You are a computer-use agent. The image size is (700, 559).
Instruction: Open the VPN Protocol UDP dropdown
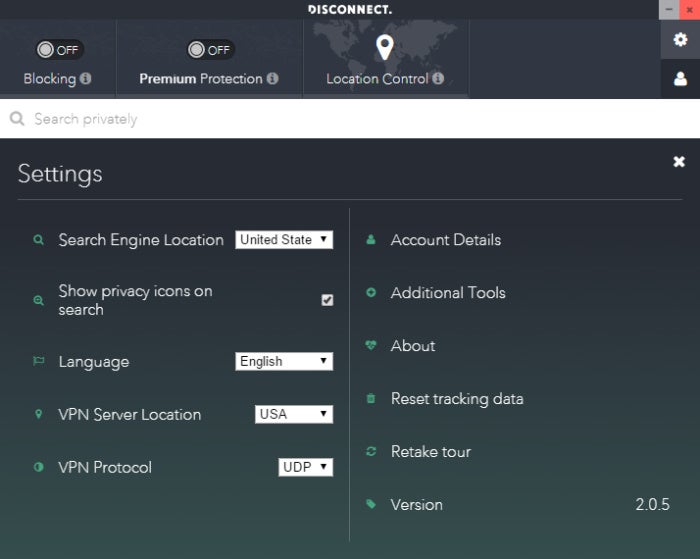305,467
